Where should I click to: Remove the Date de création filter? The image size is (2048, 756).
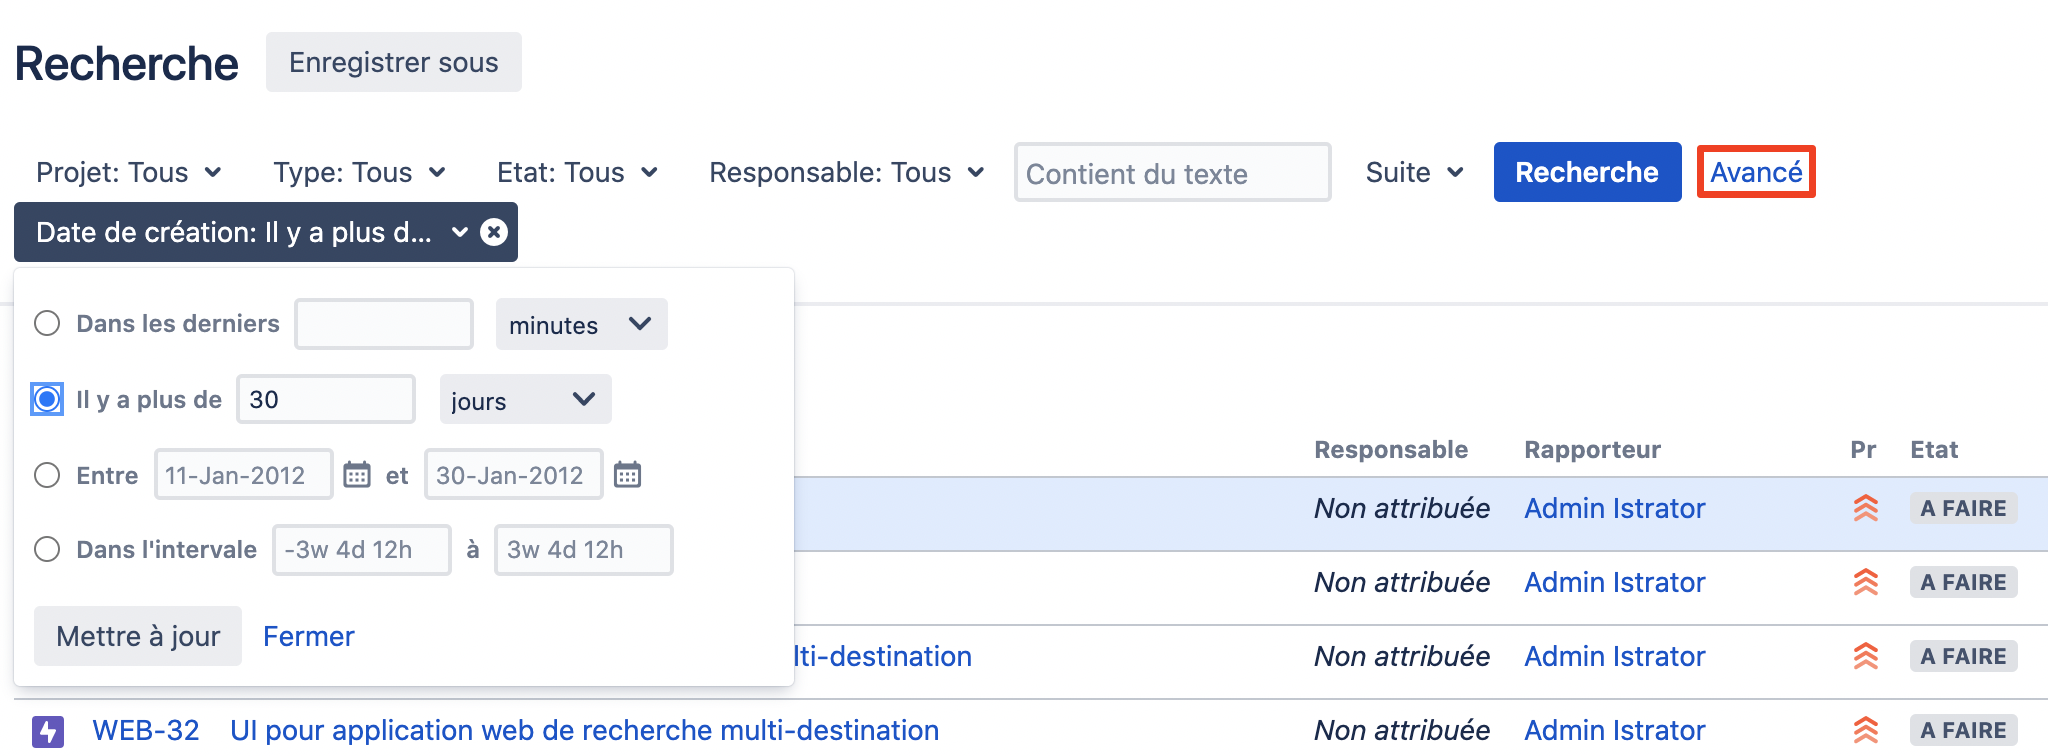(x=494, y=232)
